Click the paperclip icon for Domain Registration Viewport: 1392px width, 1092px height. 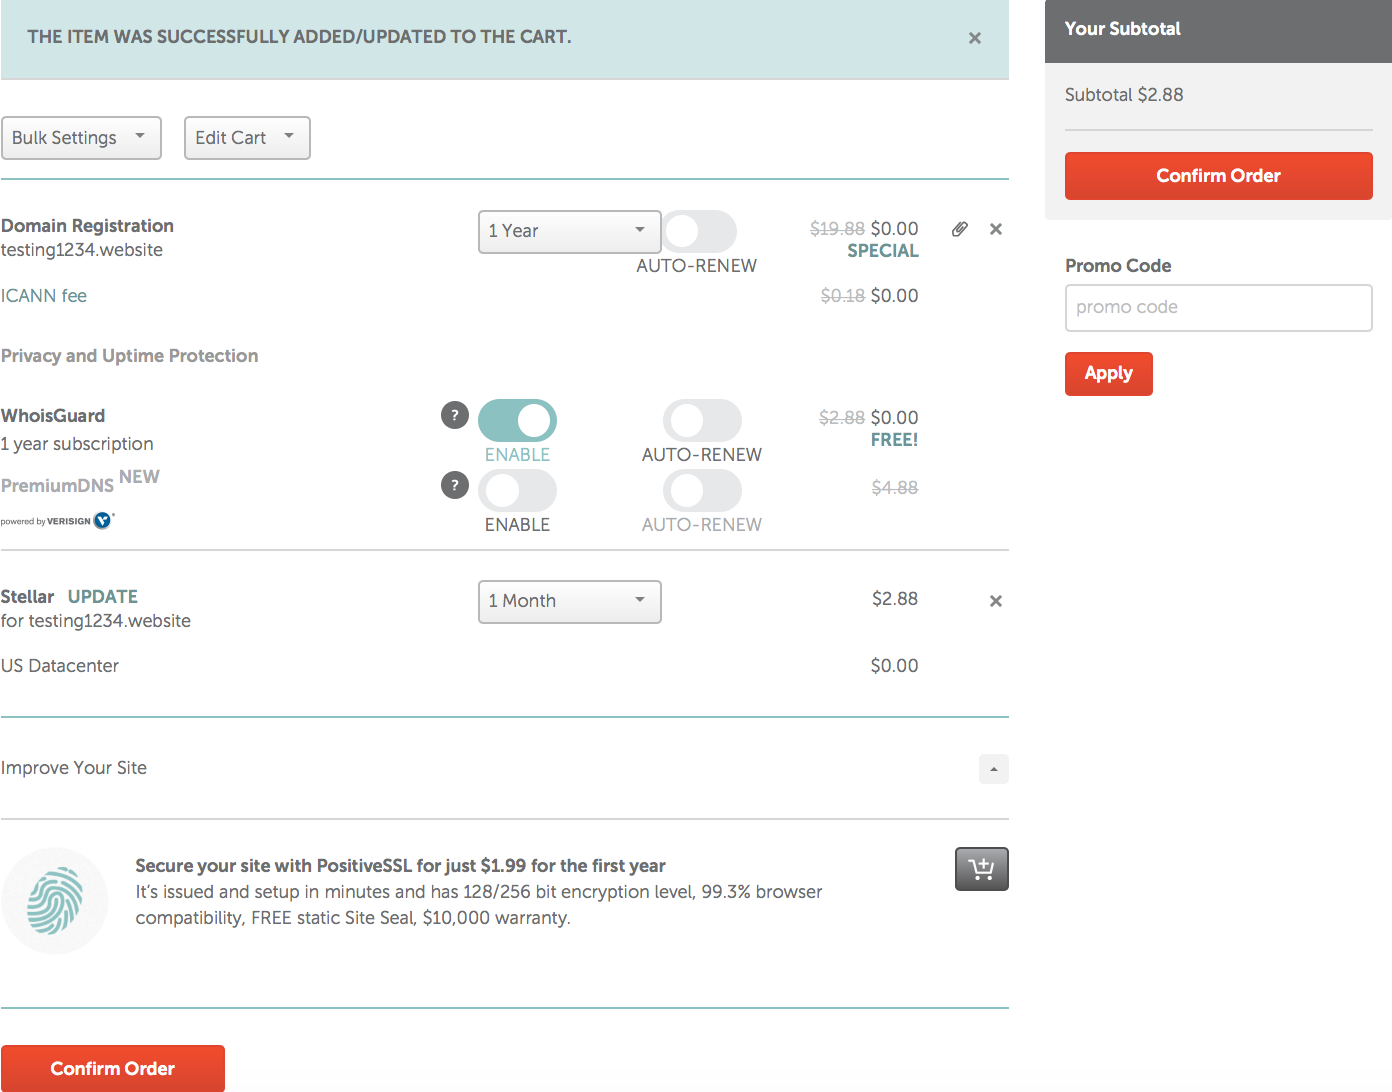pyautogui.click(x=960, y=229)
